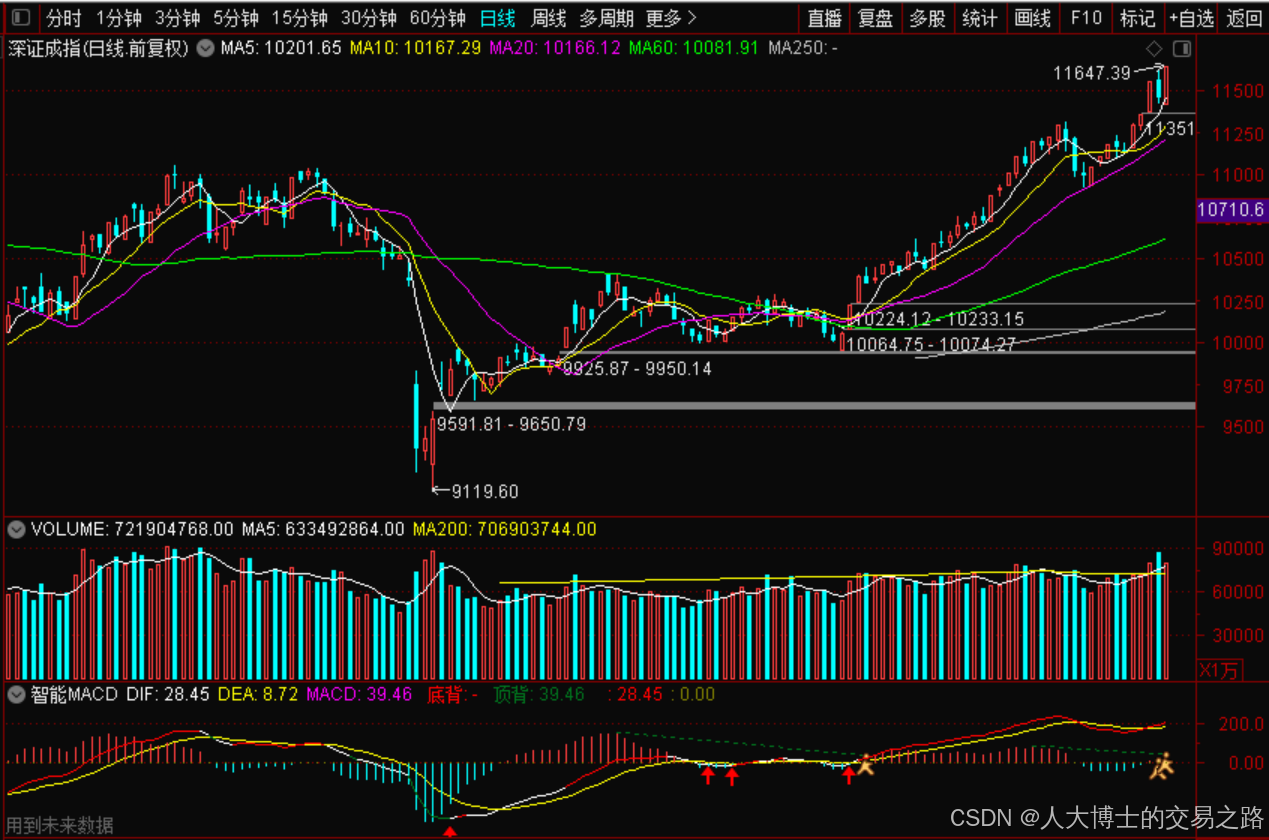This screenshot has height=840, width=1269.
Task: Click the DIF: 28.45 readout
Action: pos(168,694)
